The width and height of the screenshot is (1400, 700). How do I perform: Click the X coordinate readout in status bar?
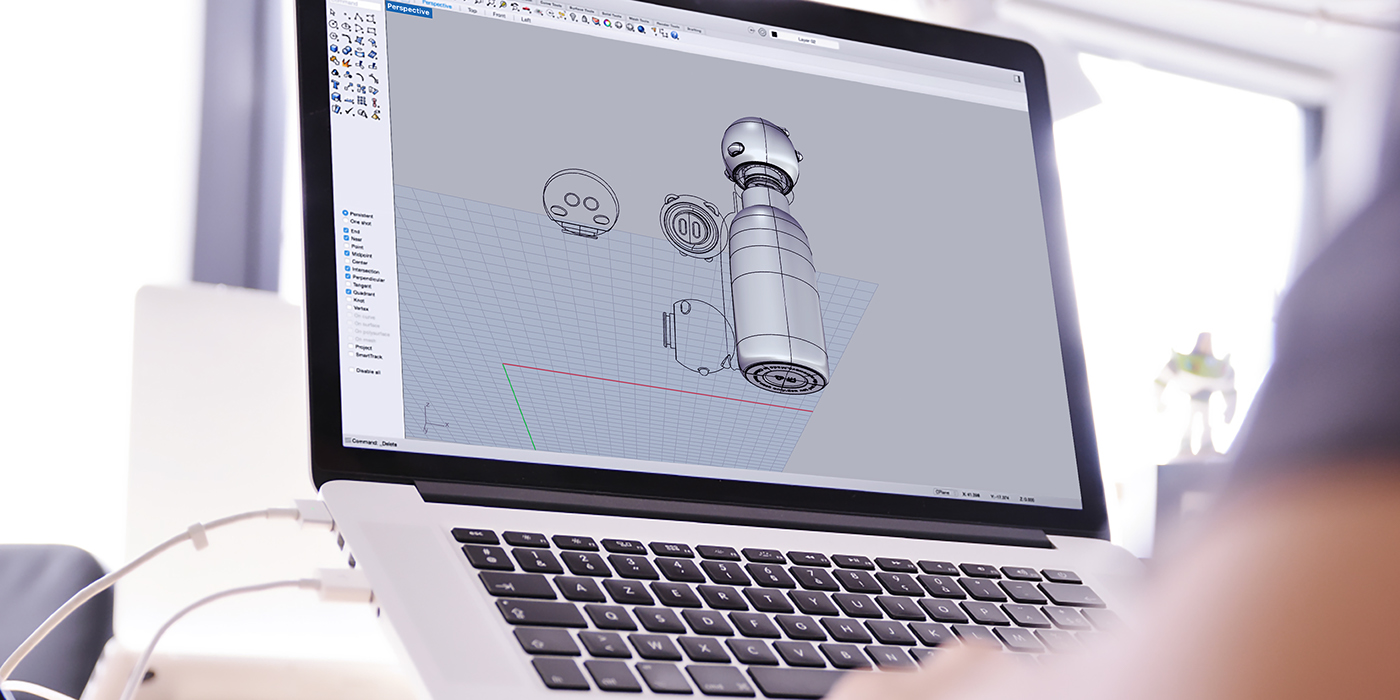click(971, 494)
